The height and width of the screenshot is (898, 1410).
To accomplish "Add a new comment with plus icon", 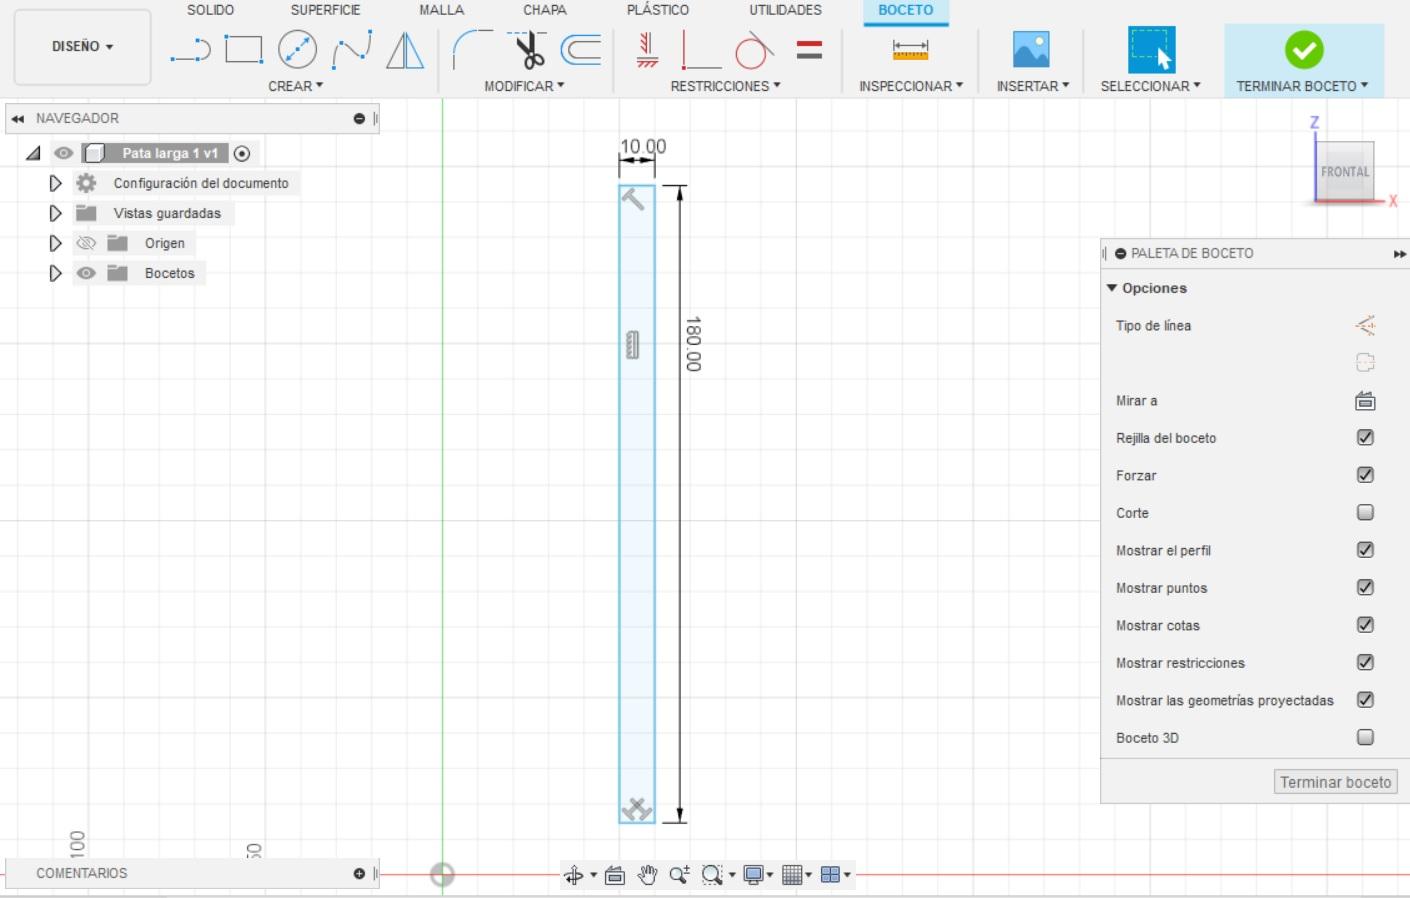I will (359, 873).
